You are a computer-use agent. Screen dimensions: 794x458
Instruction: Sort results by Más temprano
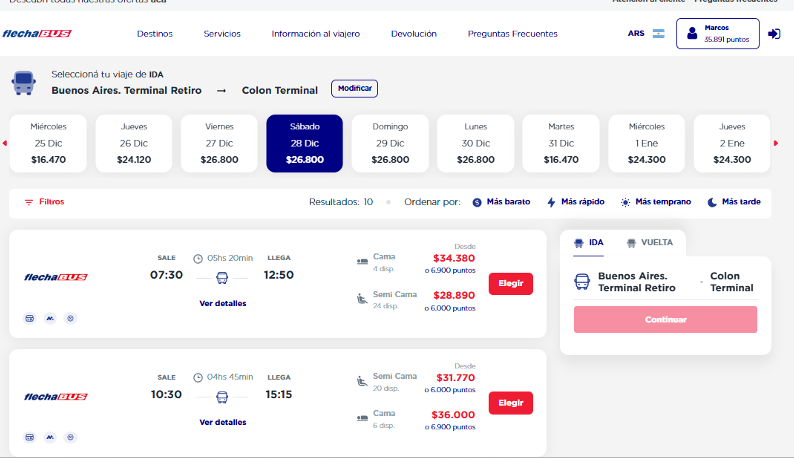click(x=657, y=202)
